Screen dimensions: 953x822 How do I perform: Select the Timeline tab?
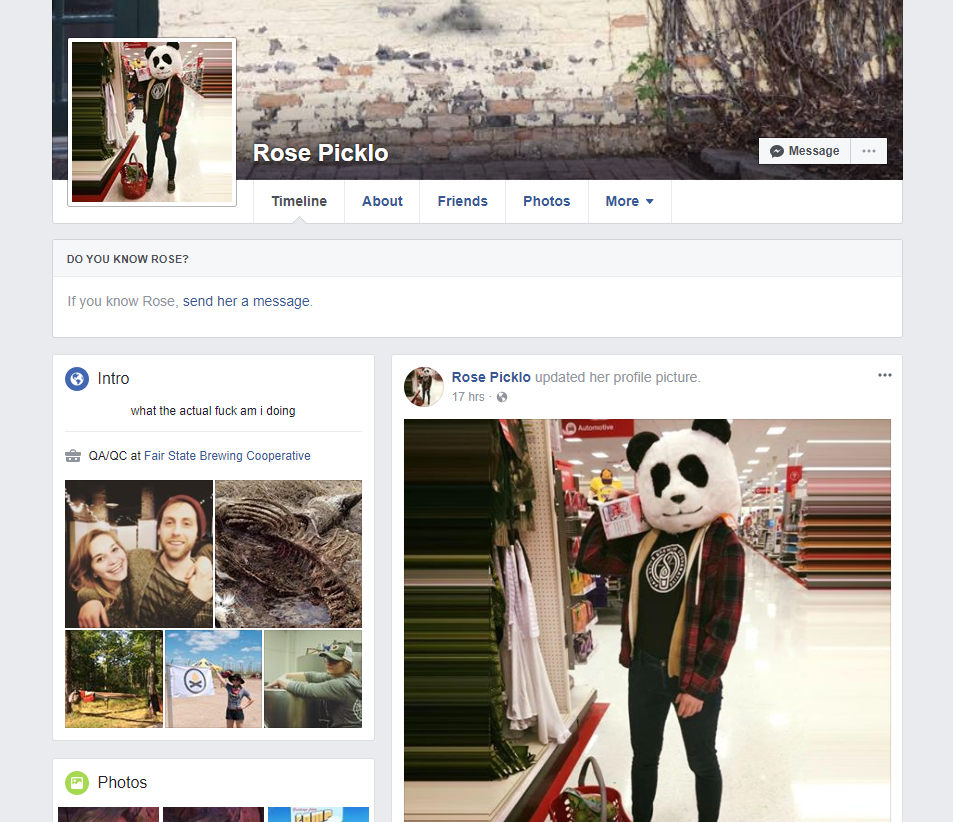(299, 201)
